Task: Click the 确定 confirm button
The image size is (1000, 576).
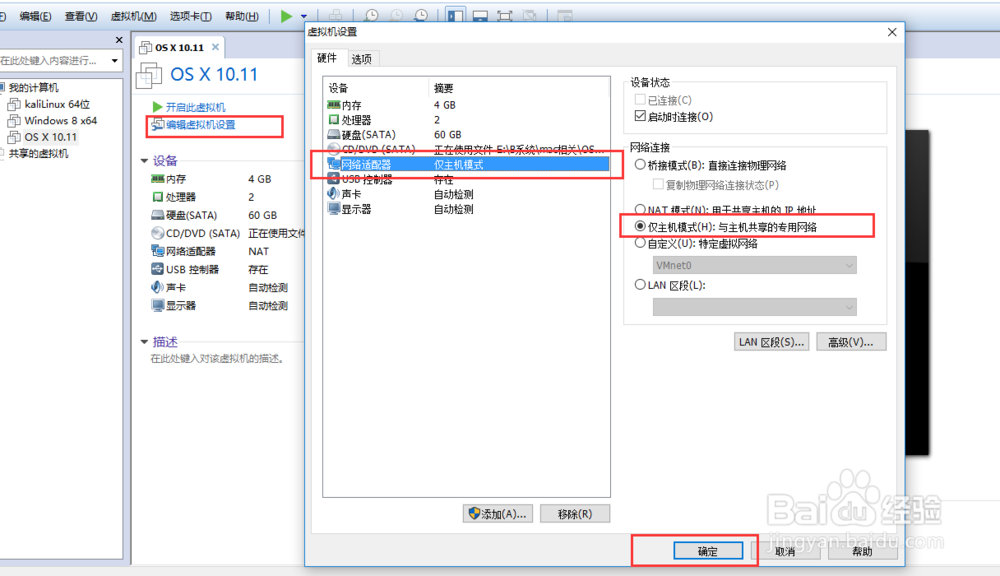Action: coord(708,550)
